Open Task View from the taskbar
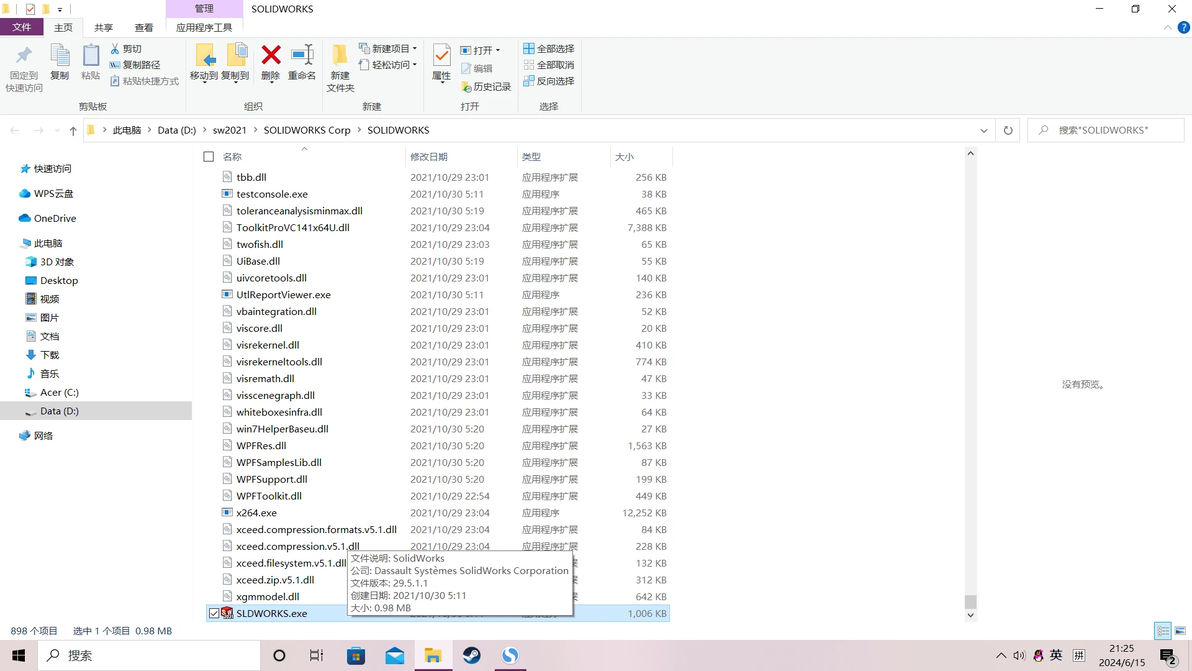 (317, 655)
